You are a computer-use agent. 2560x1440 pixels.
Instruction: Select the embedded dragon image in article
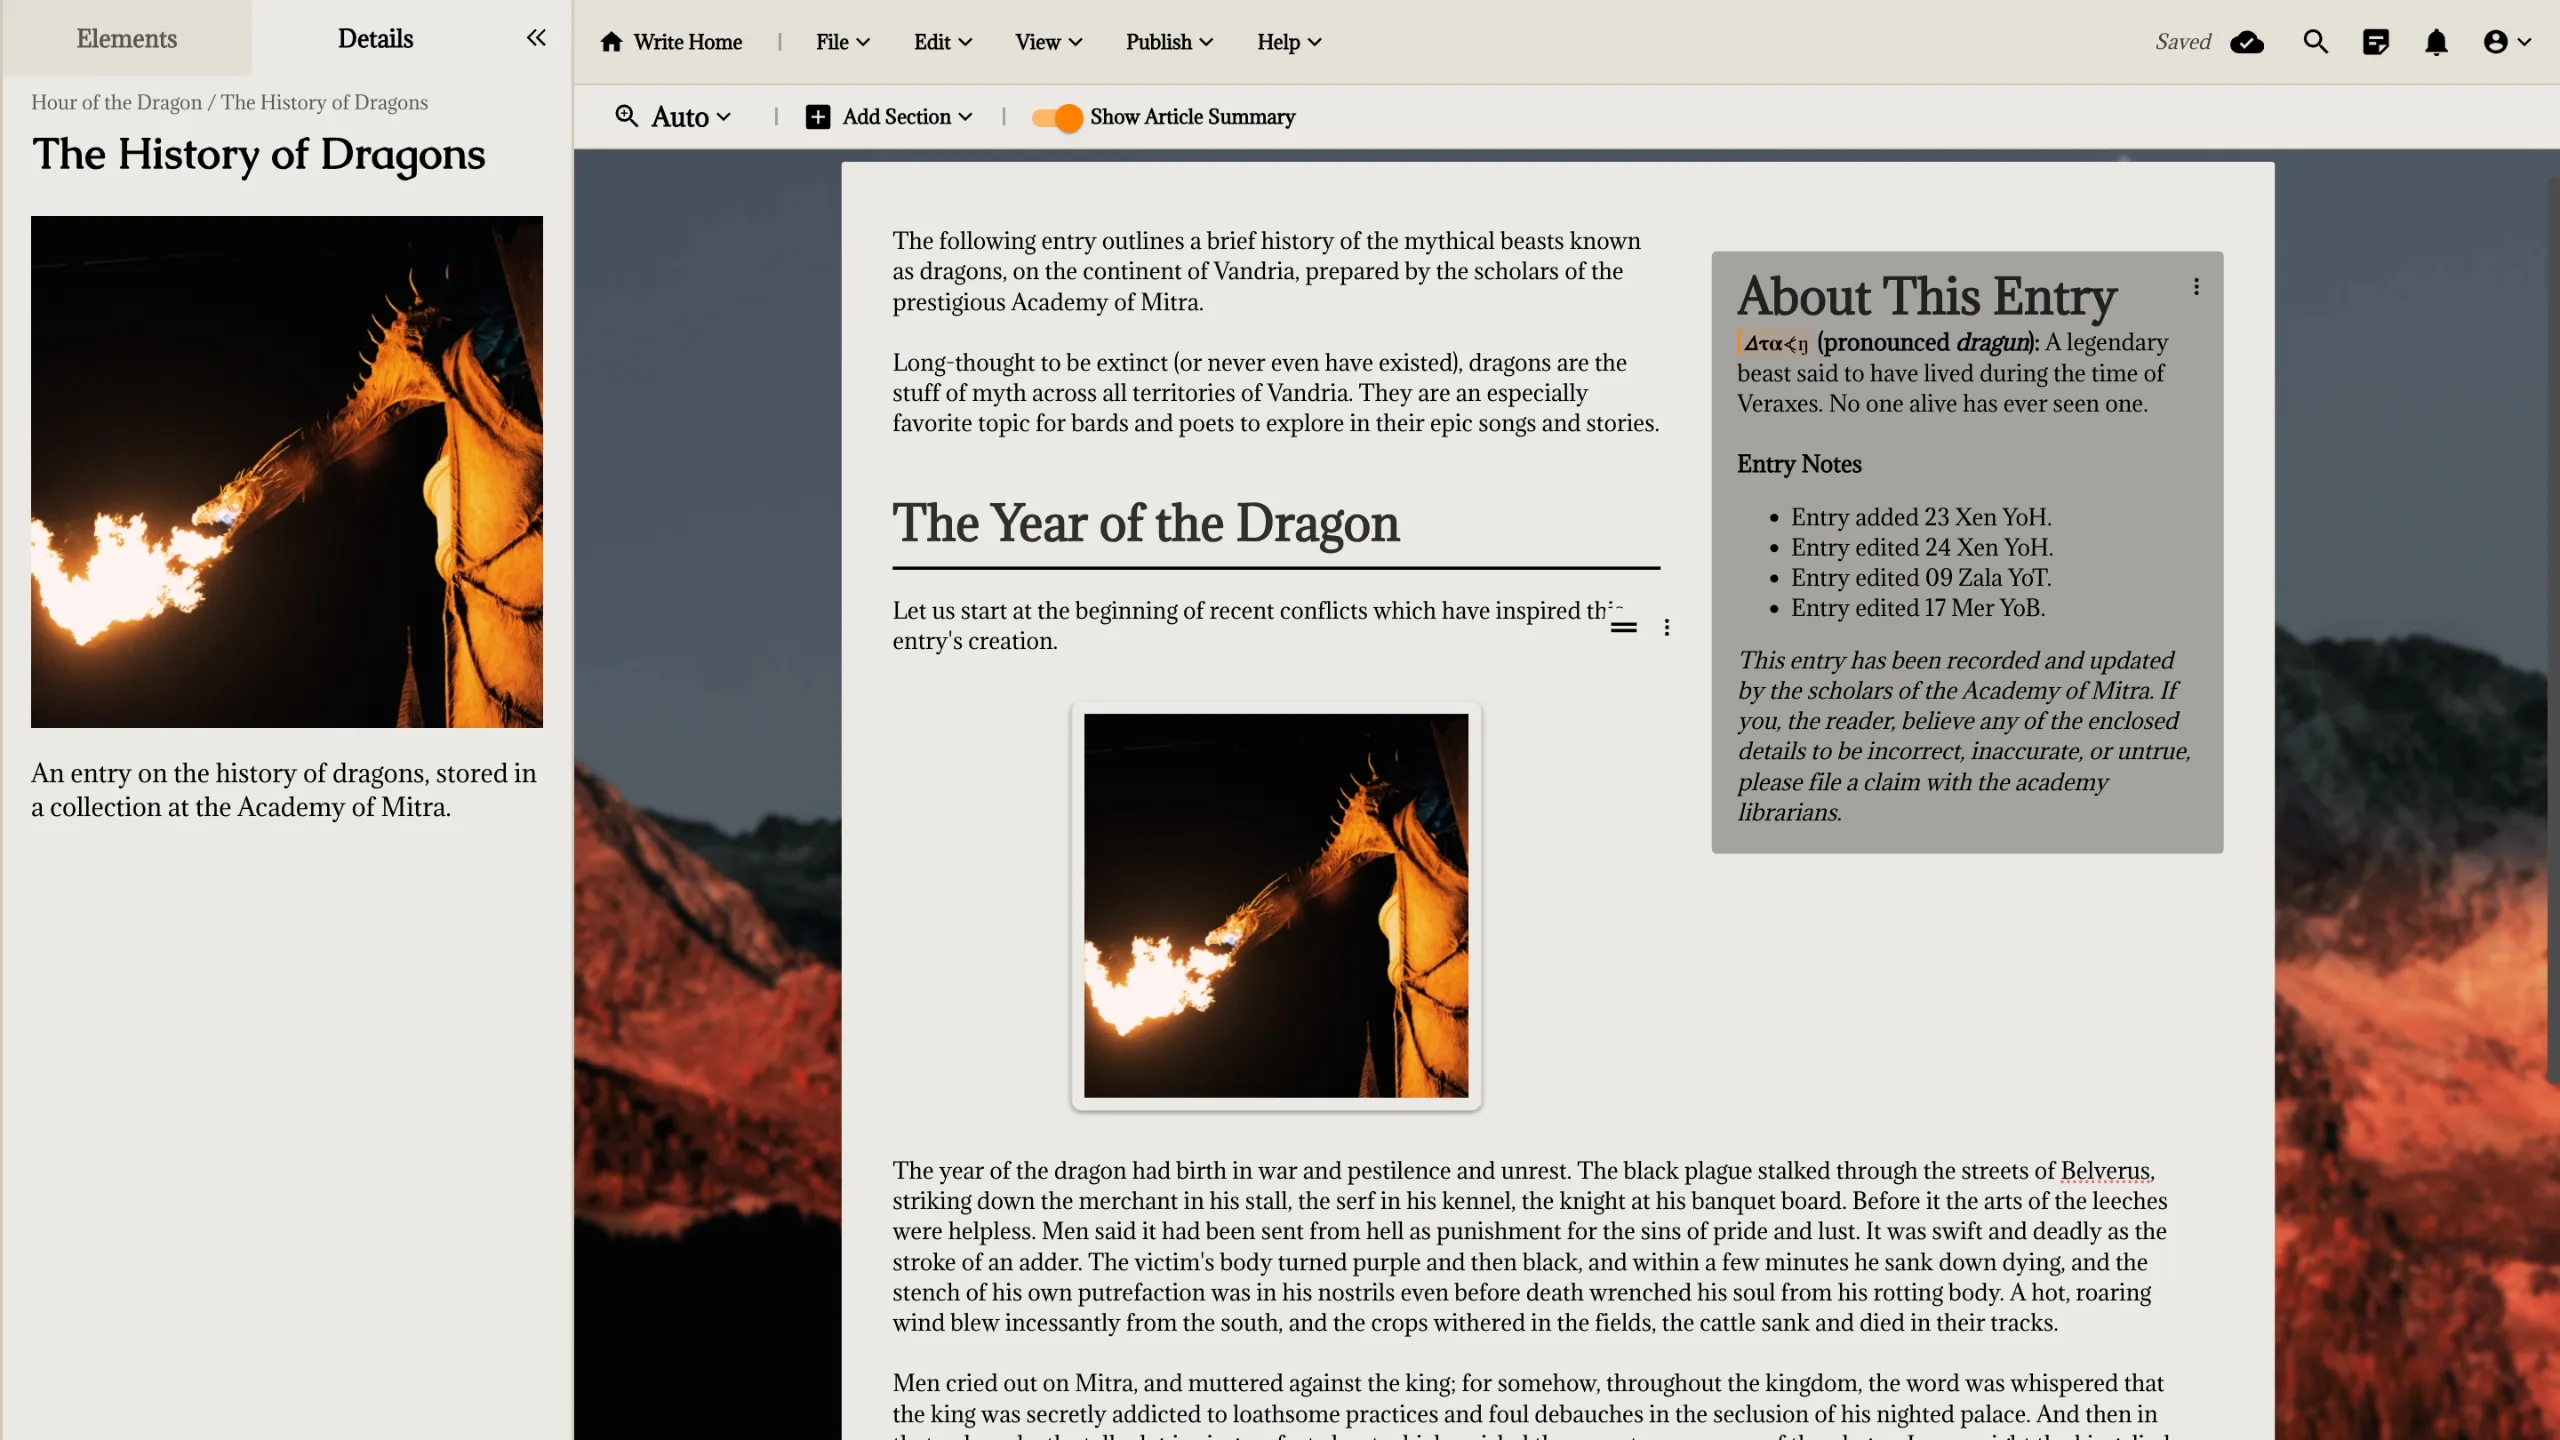click(1276, 905)
